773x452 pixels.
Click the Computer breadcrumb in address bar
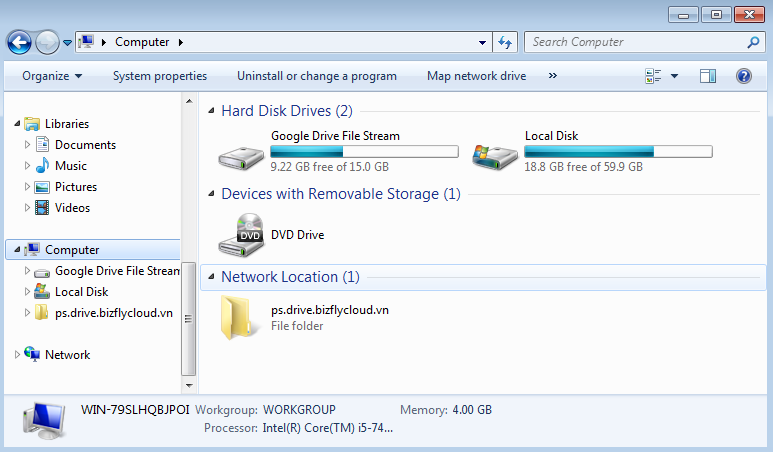[142, 42]
